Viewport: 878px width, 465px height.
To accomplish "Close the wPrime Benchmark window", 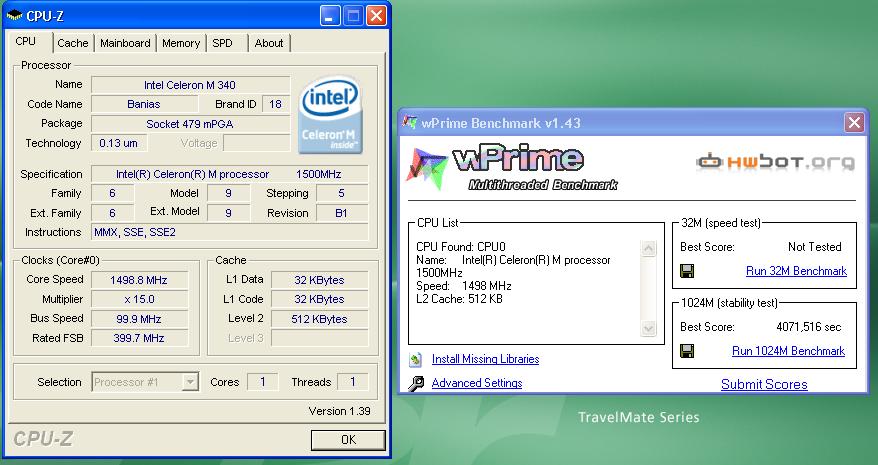I will click(x=854, y=123).
